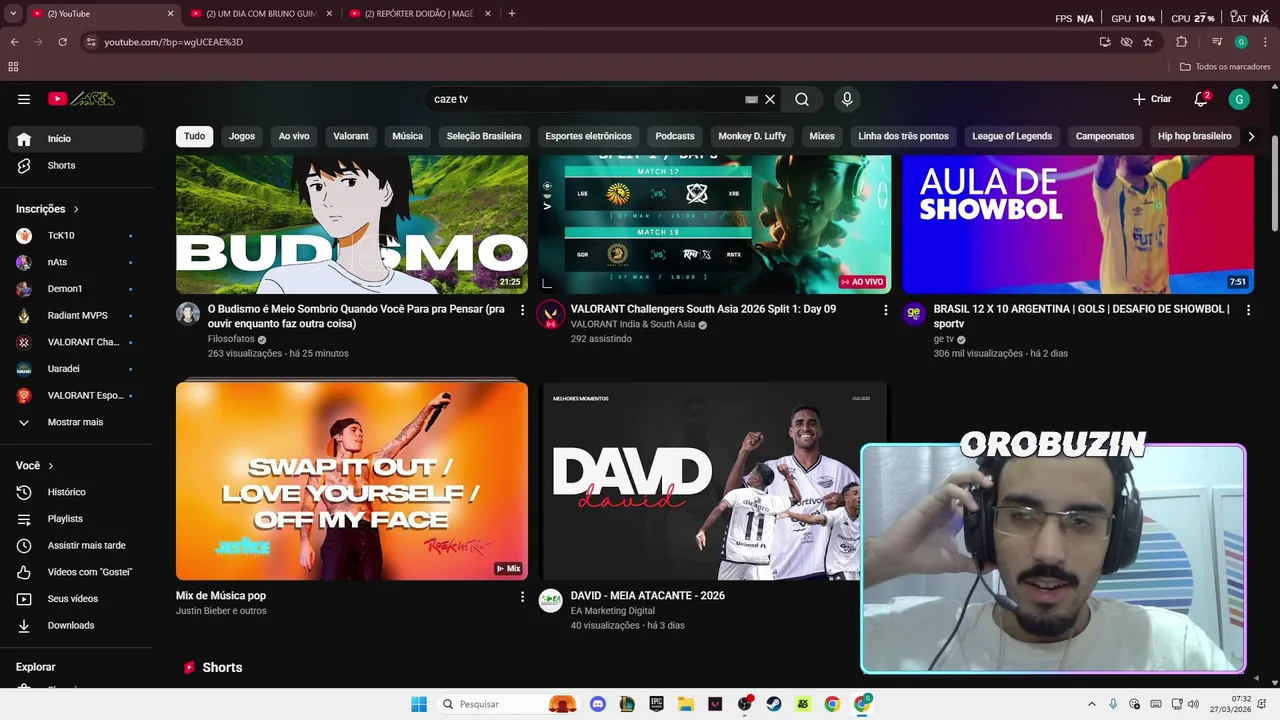This screenshot has height=720, width=1280.
Task: Click the install app icon in address bar
Action: point(1105,42)
